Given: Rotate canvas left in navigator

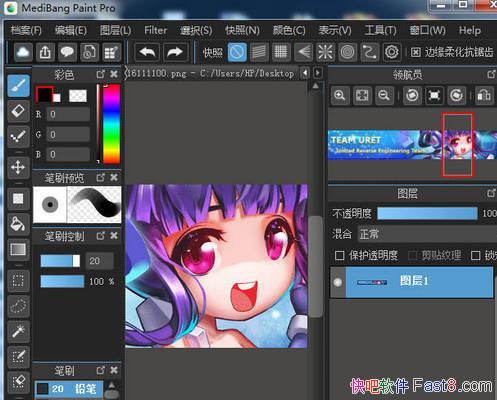Looking at the screenshot, I should coord(412,95).
